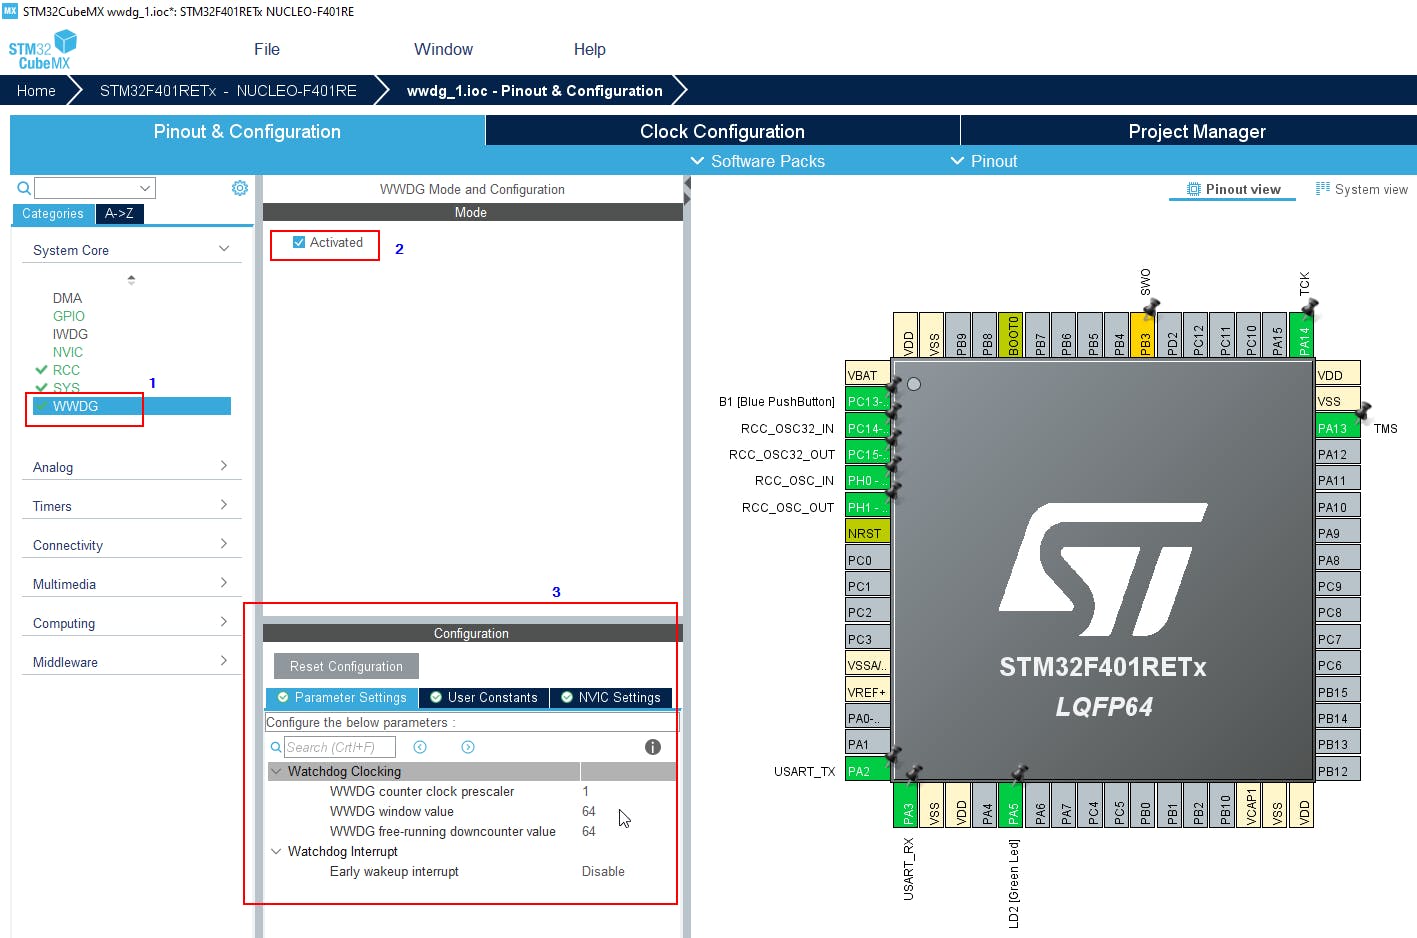Screen dimensions: 1417x938
Task: Click the next search result arrow icon
Action: (x=468, y=747)
